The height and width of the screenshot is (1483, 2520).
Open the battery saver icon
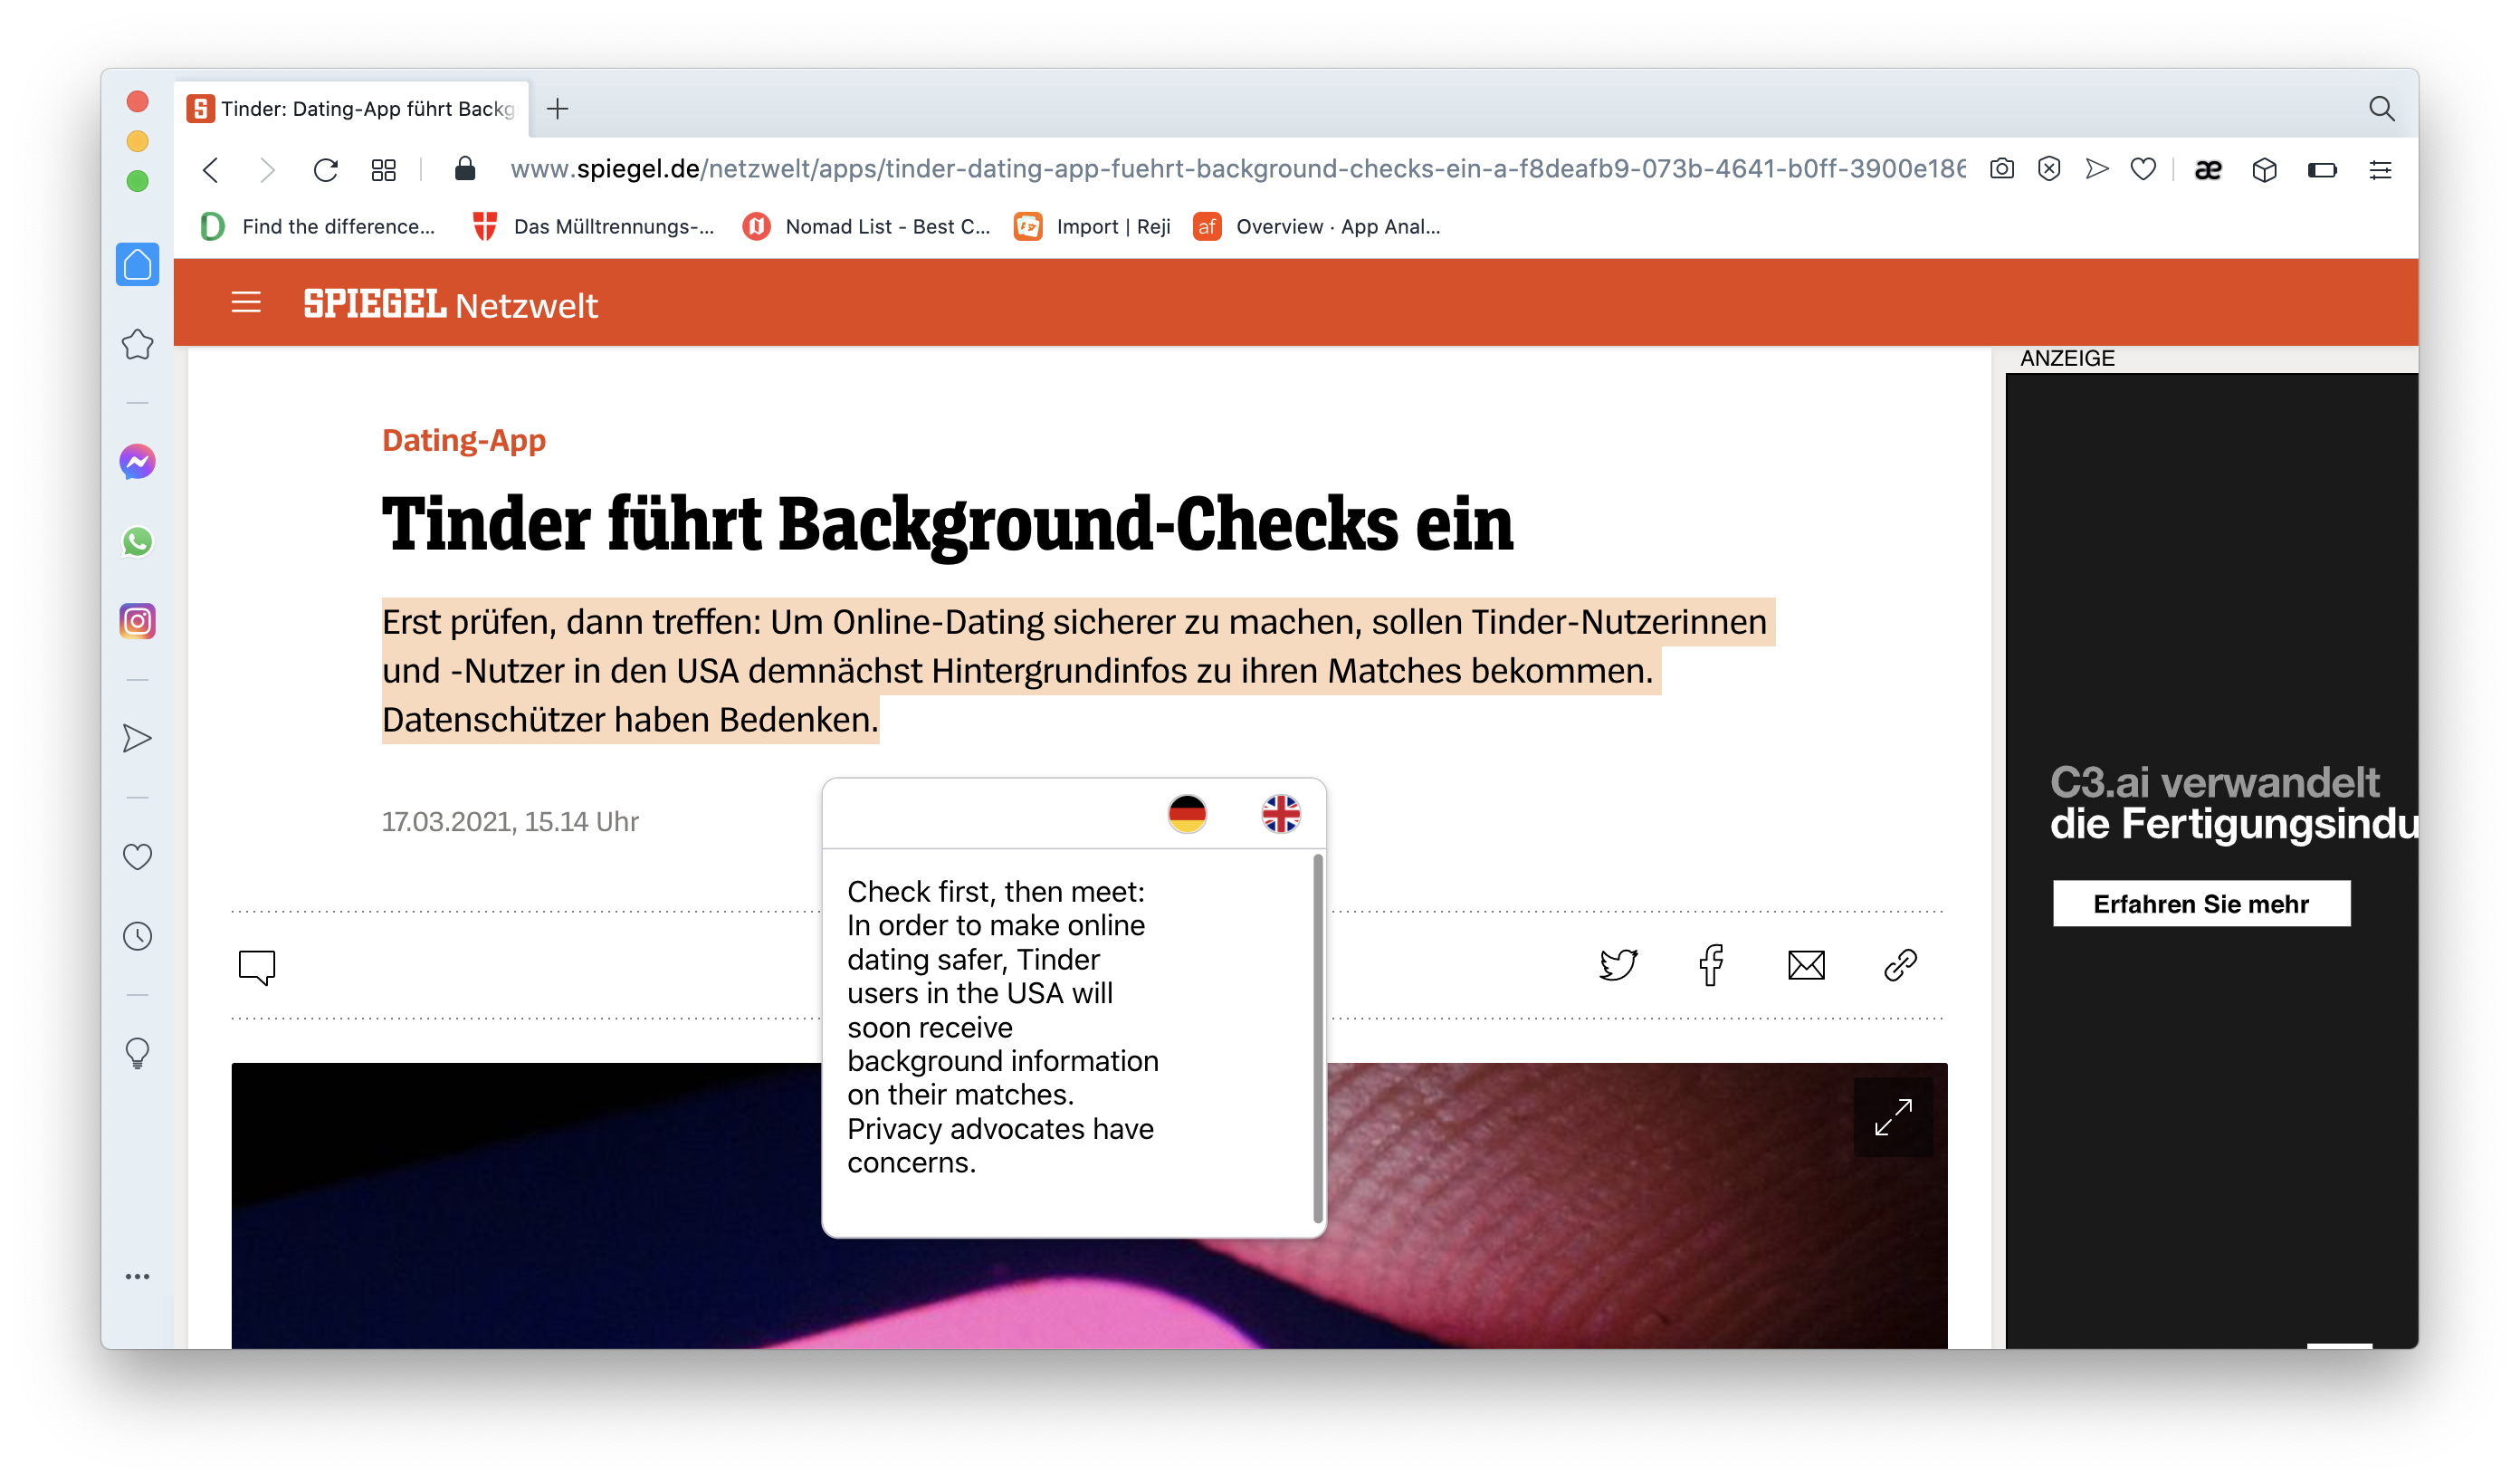point(2321,170)
